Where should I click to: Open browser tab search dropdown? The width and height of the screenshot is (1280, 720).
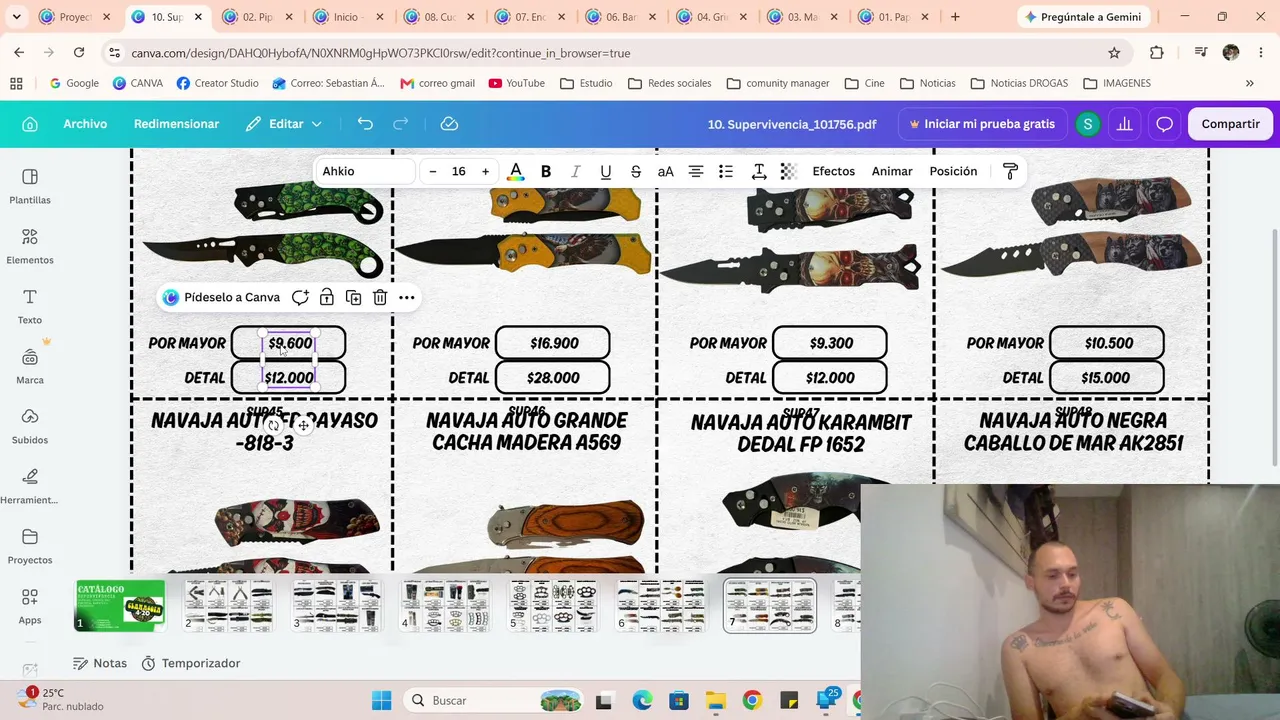[x=16, y=17]
